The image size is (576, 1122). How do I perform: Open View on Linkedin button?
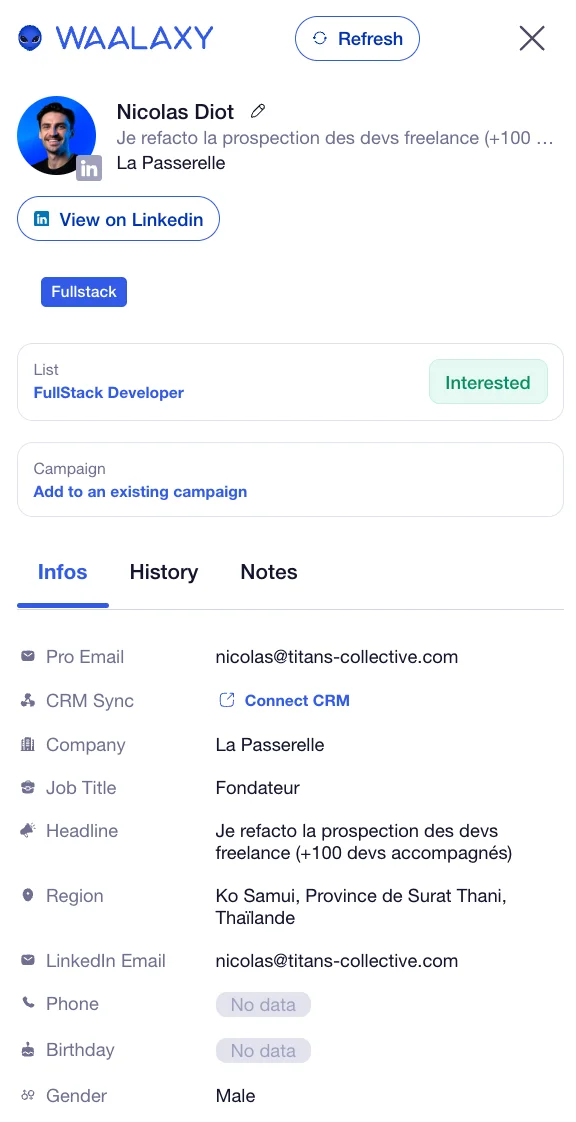coord(118,219)
